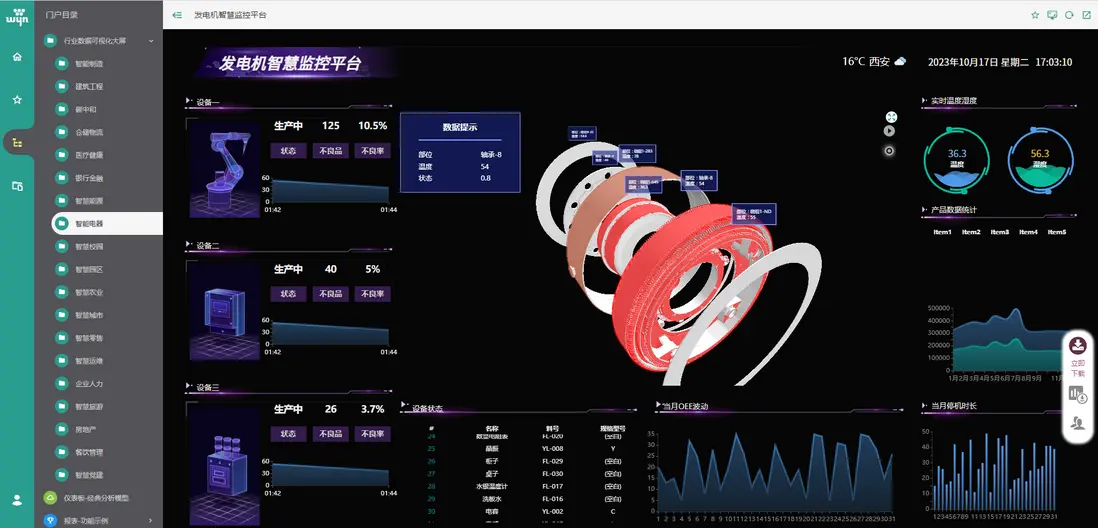
Task: Click the FL-029 cell in 设备状态 table
Action: click(x=552, y=461)
